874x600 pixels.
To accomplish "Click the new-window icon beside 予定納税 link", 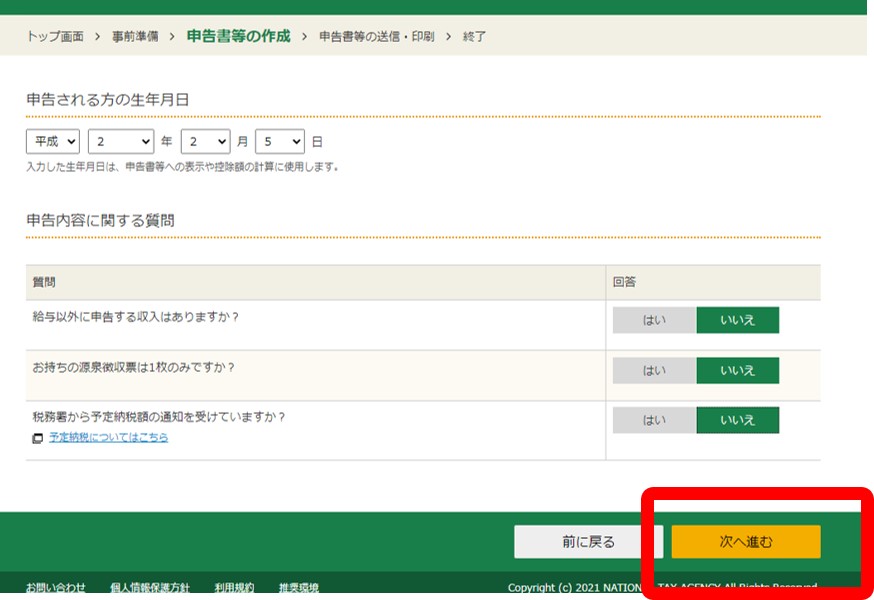I will point(38,439).
